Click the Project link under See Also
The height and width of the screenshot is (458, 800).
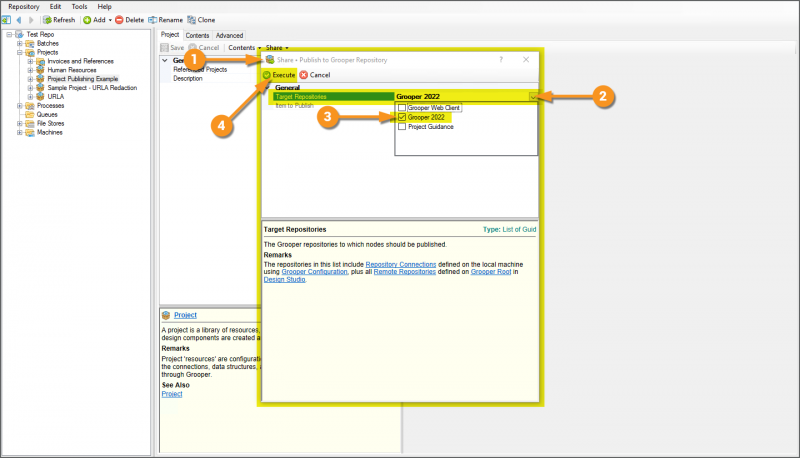click(171, 394)
